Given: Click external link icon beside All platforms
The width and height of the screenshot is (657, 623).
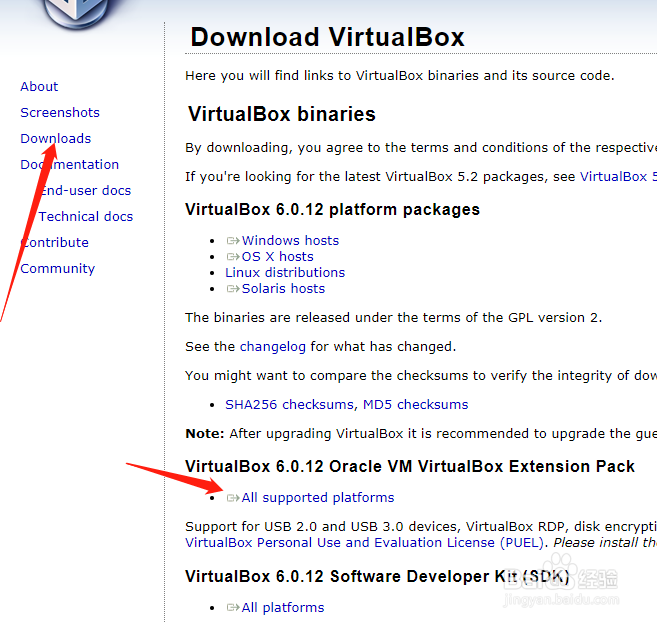Looking at the screenshot, I should (233, 608).
